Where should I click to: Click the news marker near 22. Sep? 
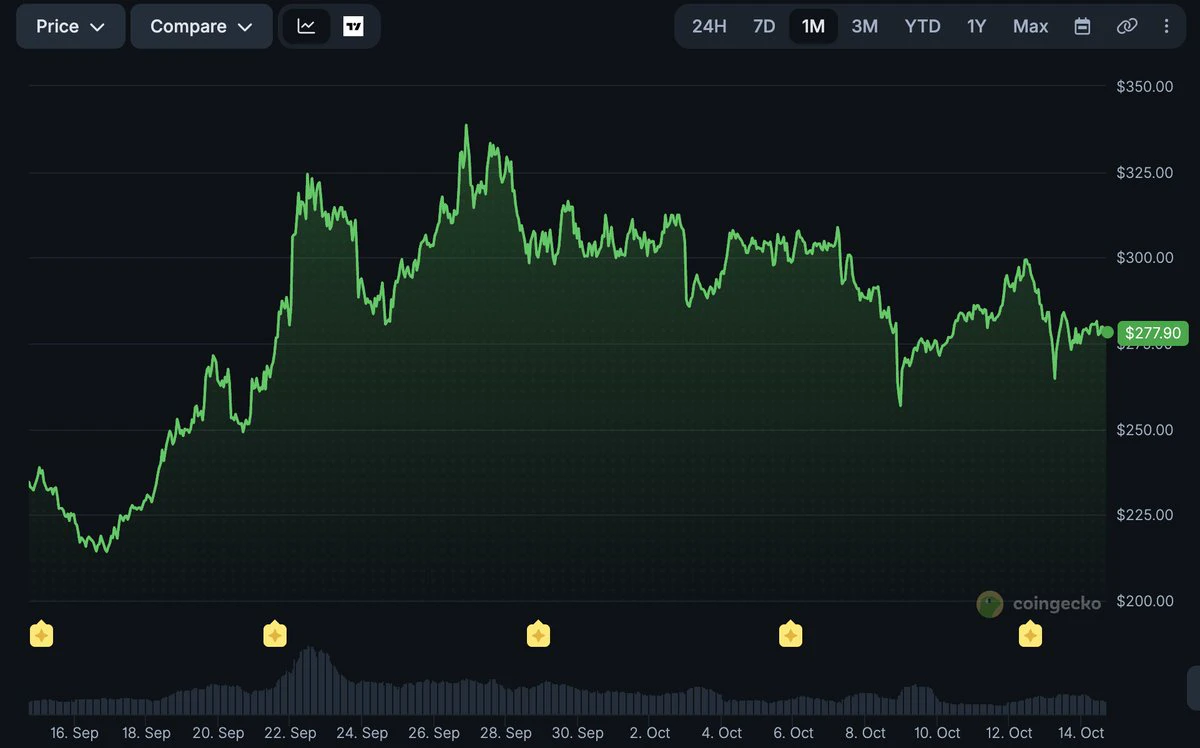click(x=274, y=634)
